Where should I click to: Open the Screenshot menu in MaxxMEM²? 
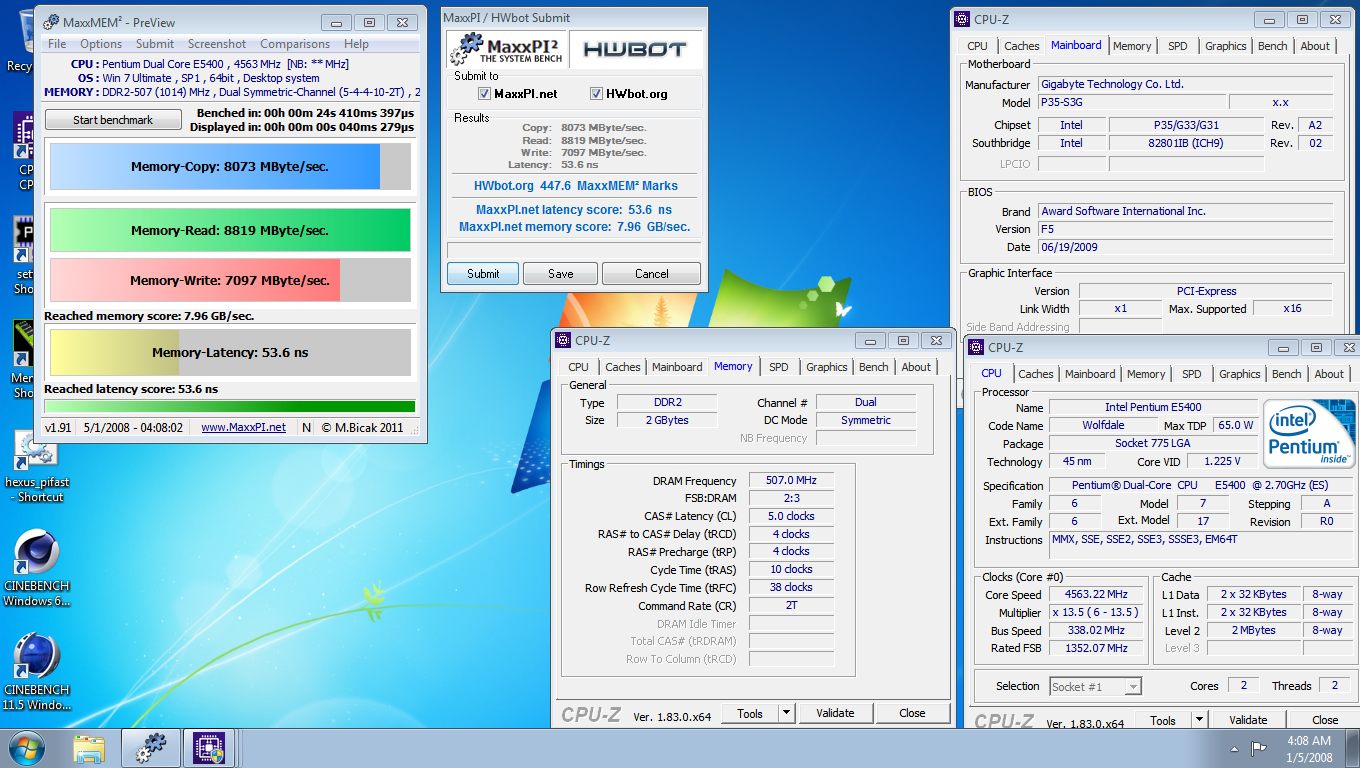[217, 44]
